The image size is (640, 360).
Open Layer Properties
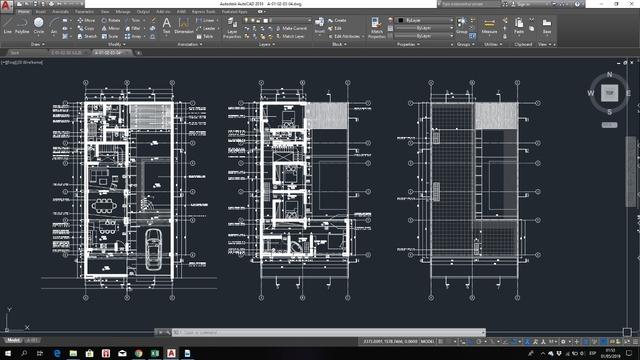(232, 28)
